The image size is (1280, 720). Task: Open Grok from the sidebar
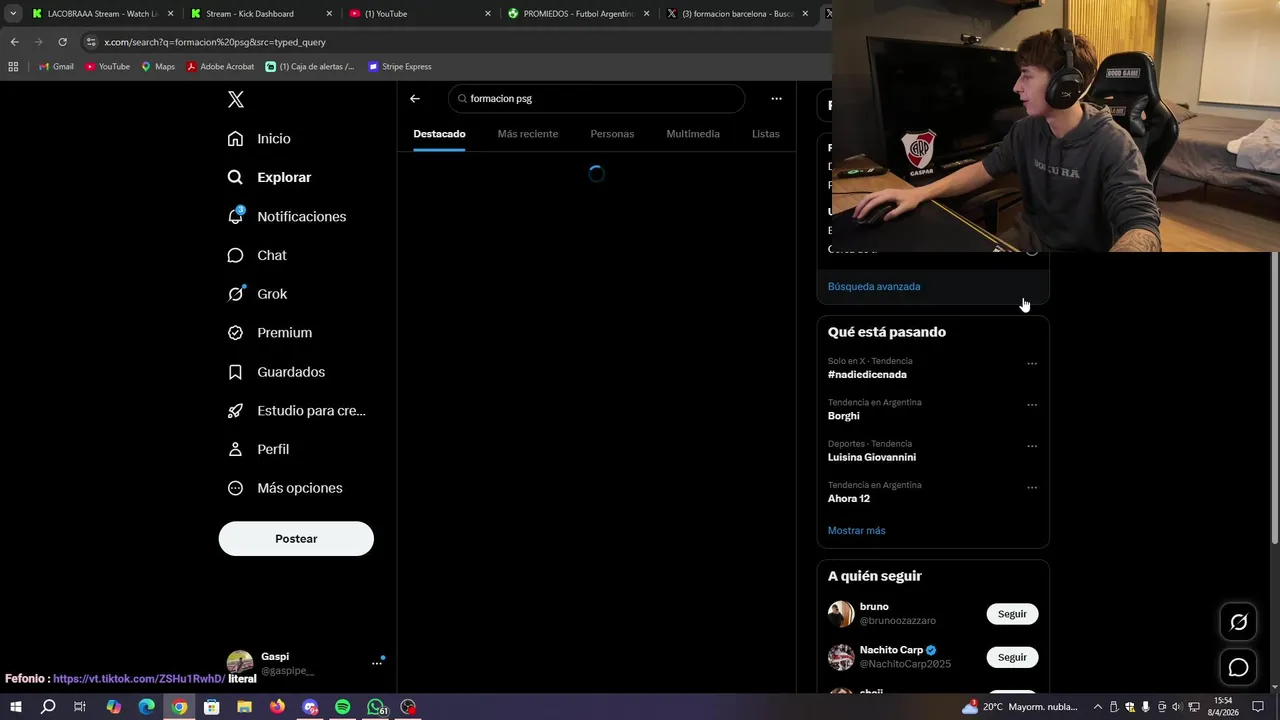[x=257, y=294]
